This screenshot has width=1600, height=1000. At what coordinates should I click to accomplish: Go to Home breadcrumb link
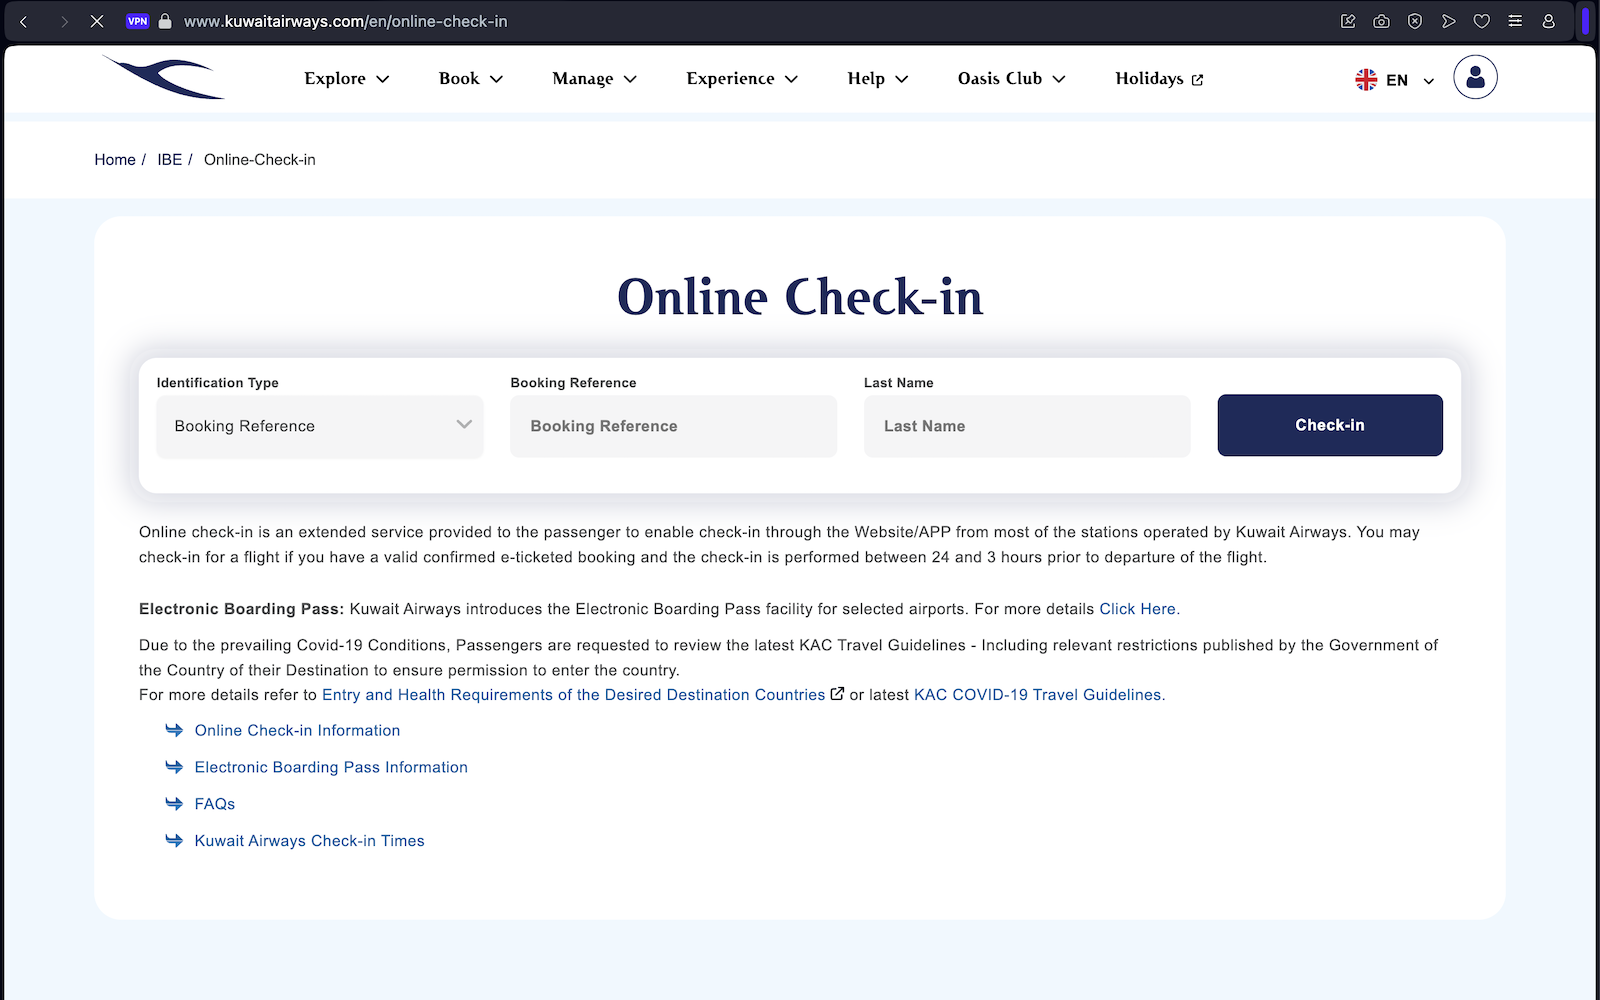pos(115,160)
